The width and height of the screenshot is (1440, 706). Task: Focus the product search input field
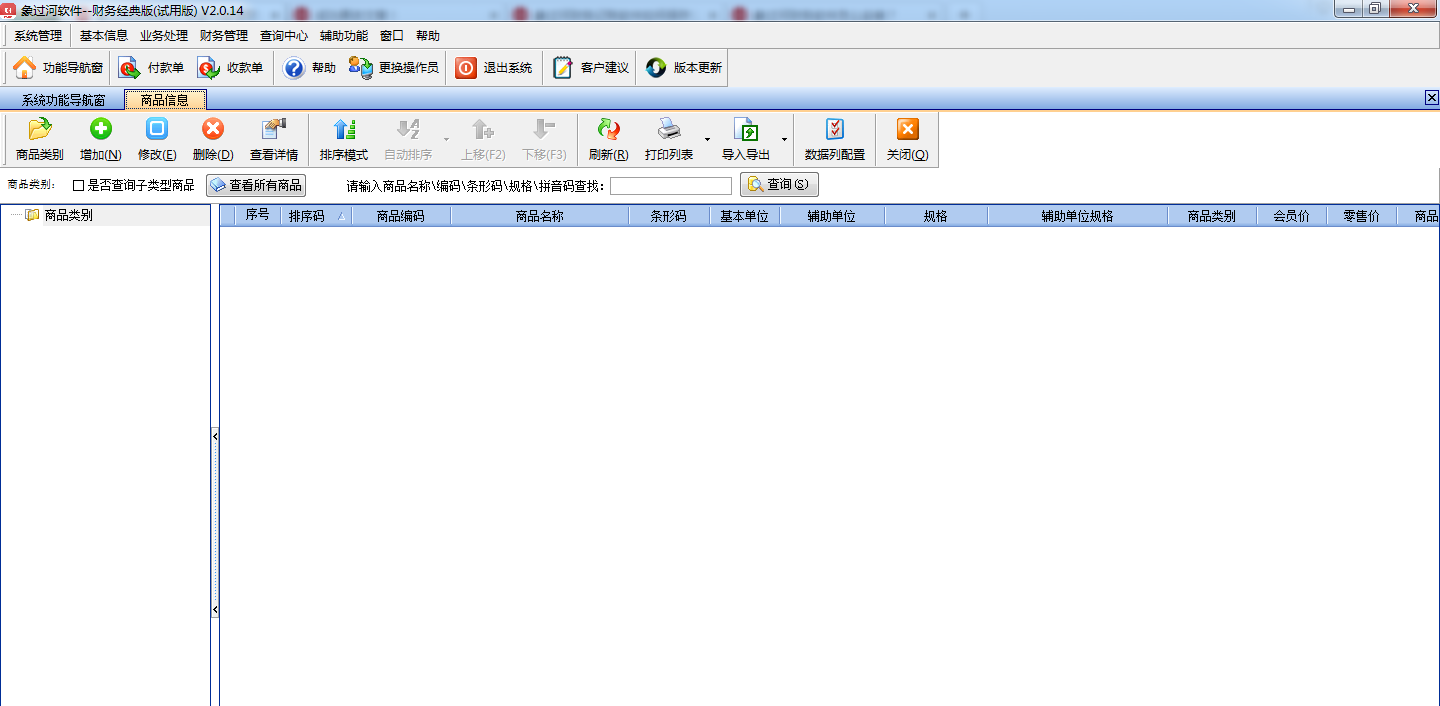click(671, 186)
